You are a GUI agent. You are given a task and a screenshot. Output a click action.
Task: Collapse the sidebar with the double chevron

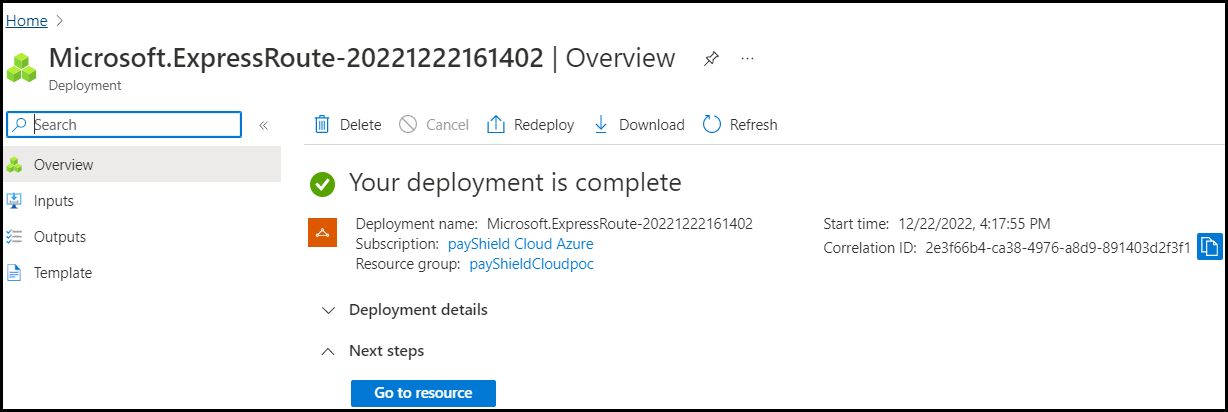264,125
